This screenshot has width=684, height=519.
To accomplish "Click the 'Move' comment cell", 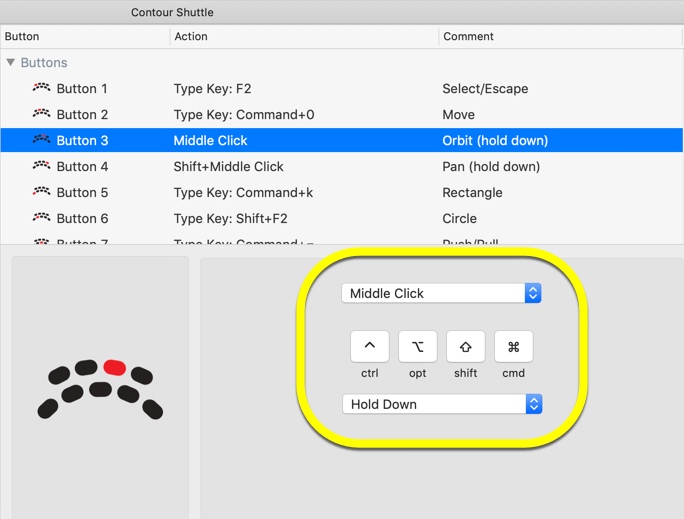I will 458,115.
